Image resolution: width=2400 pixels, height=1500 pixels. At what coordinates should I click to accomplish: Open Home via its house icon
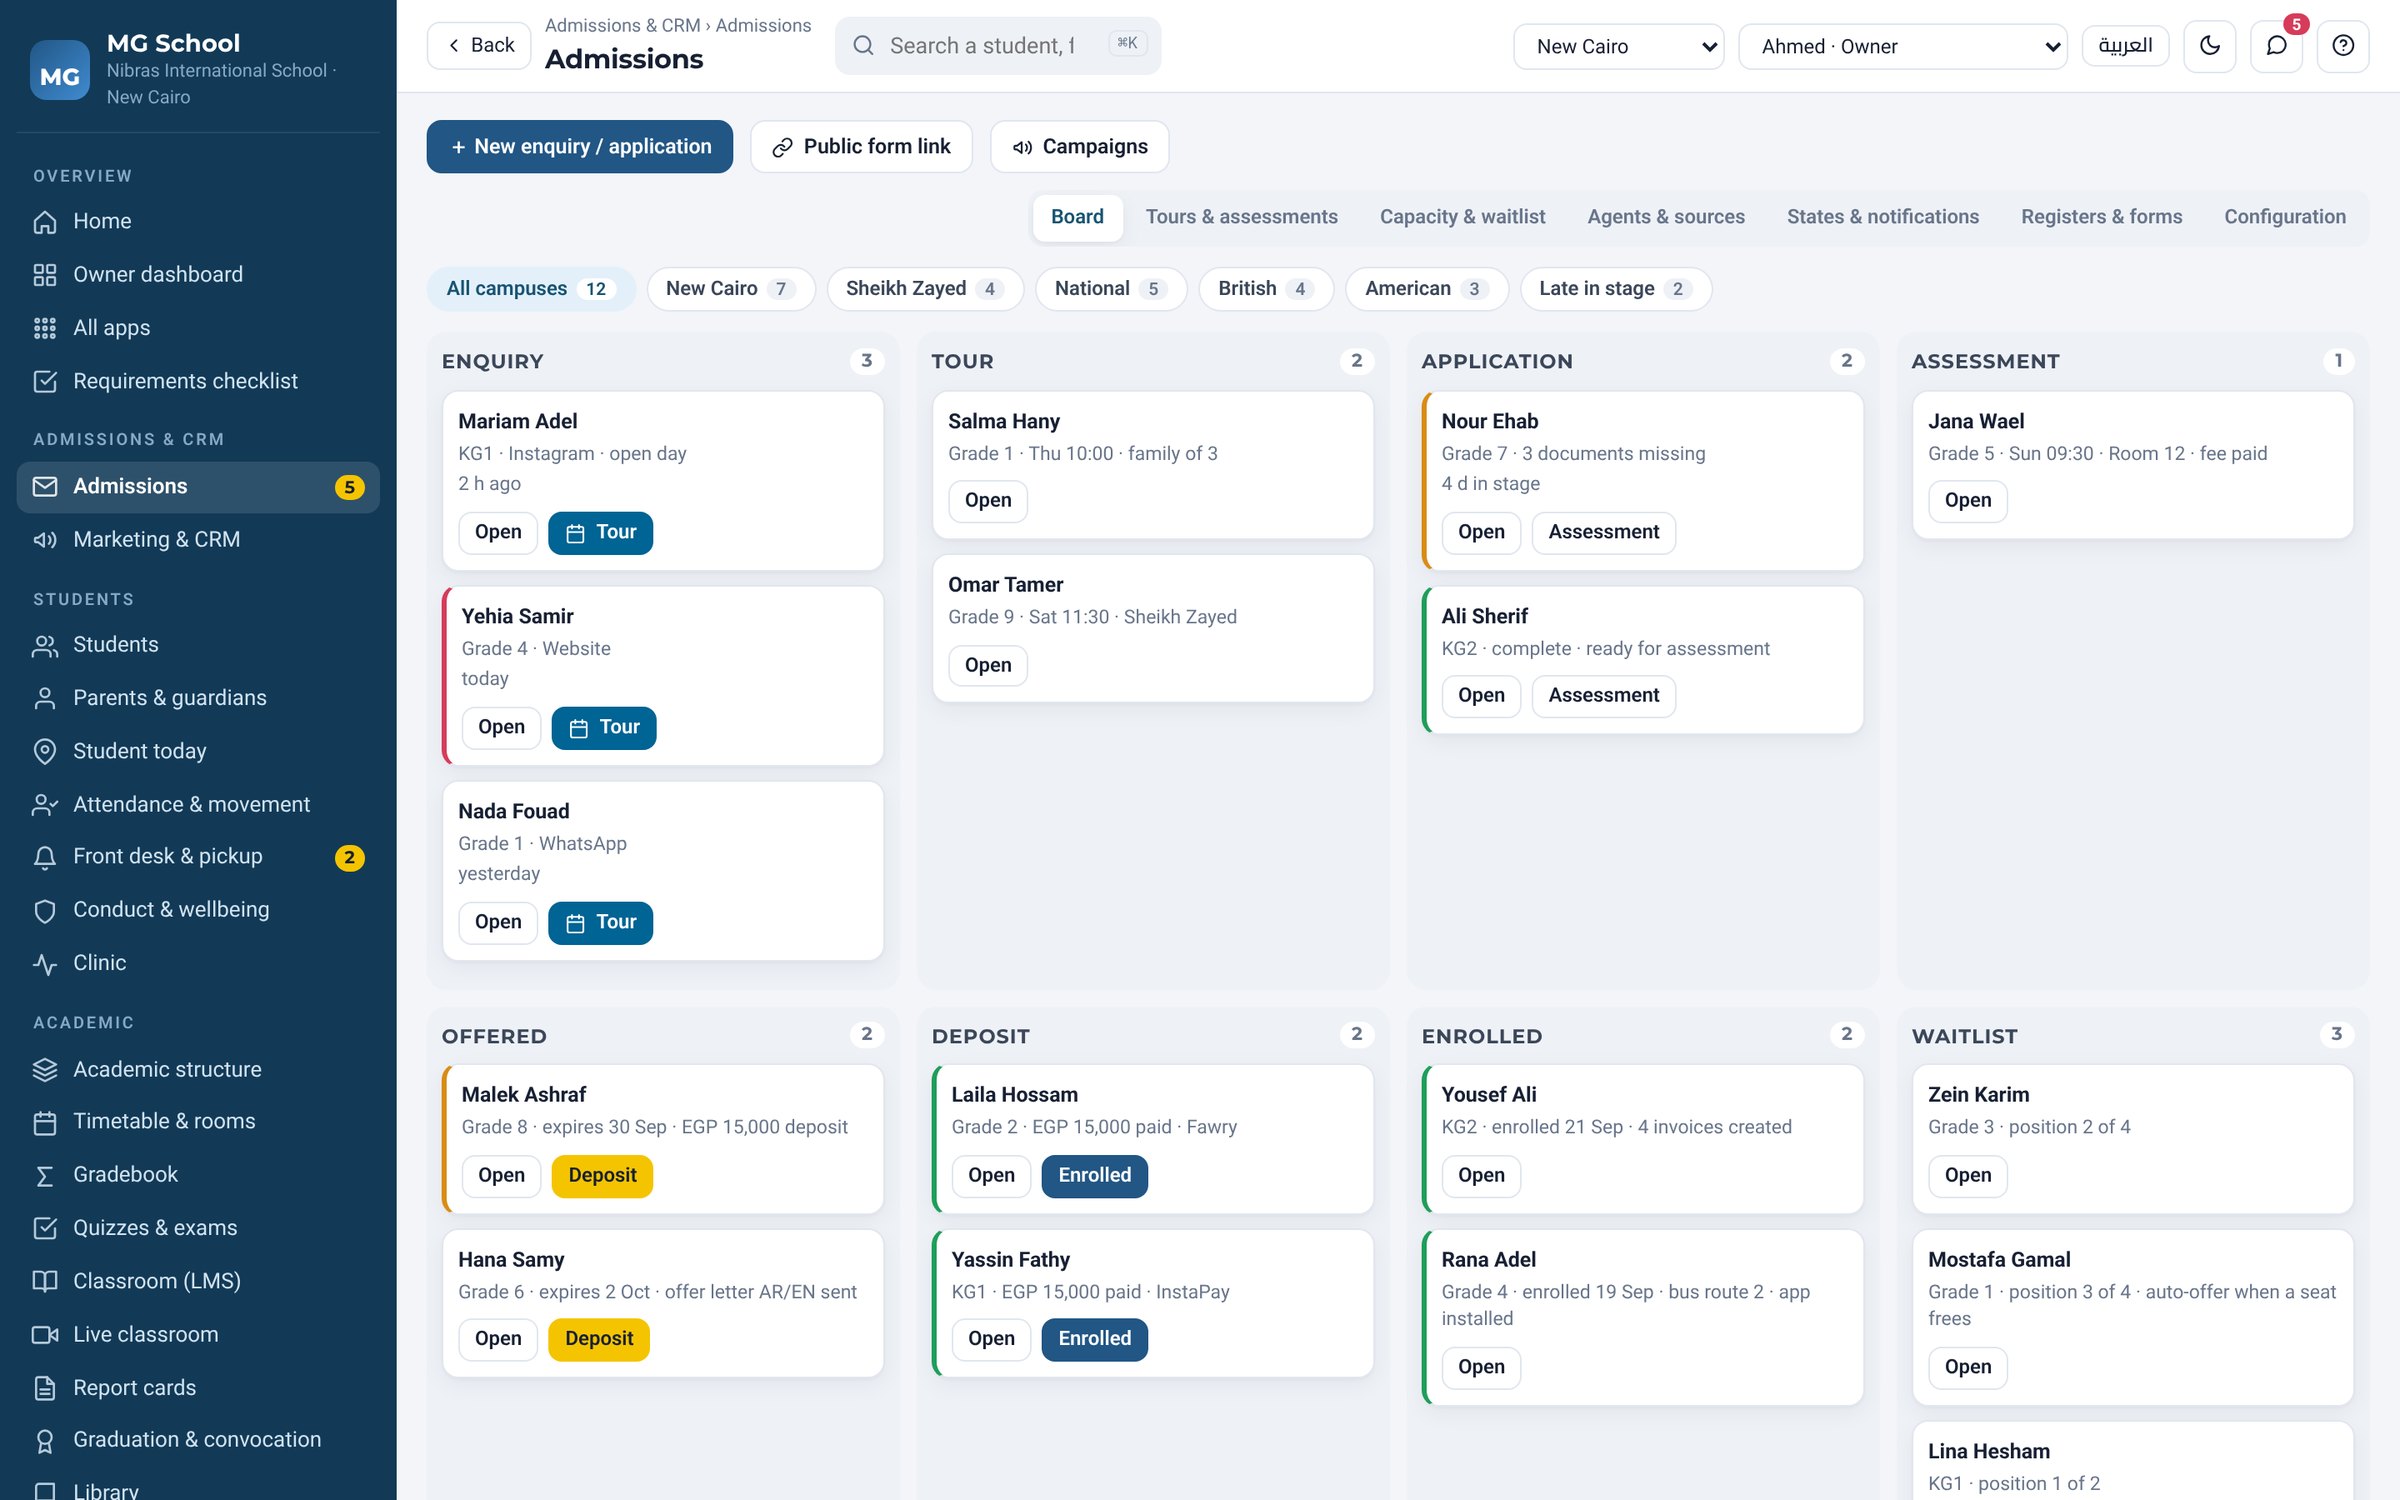45,221
